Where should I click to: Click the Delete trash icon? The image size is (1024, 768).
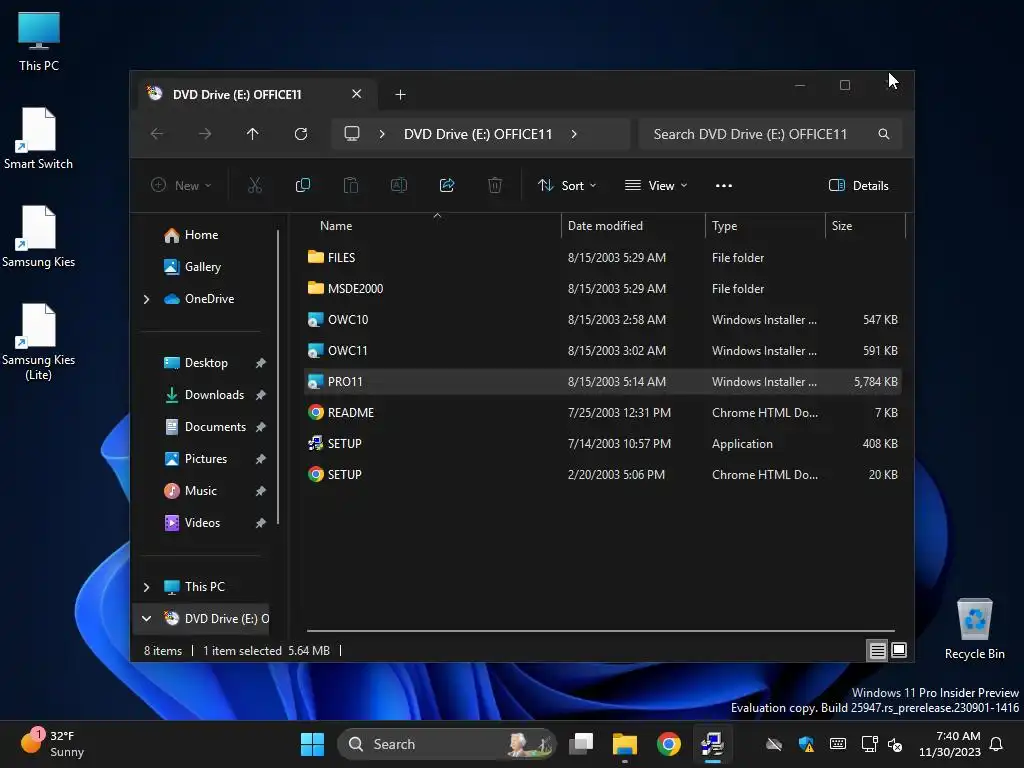click(495, 185)
